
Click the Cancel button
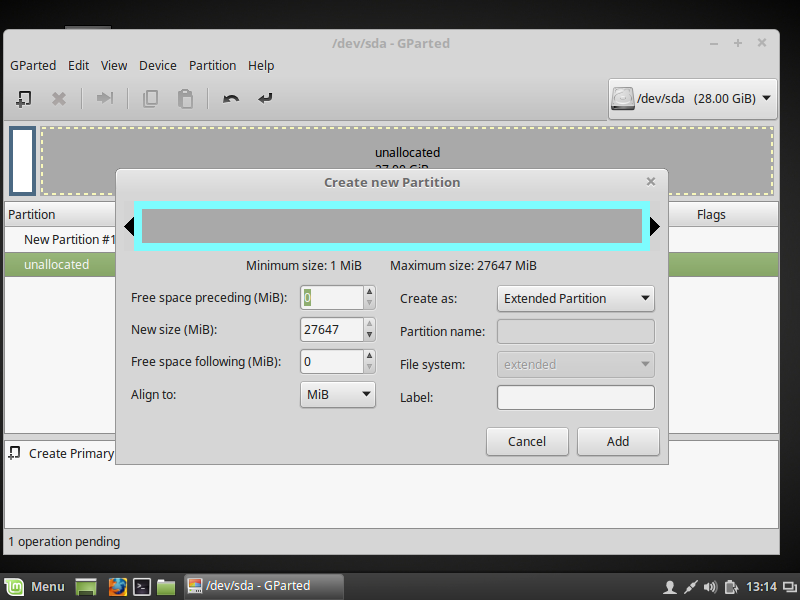pyautogui.click(x=527, y=441)
